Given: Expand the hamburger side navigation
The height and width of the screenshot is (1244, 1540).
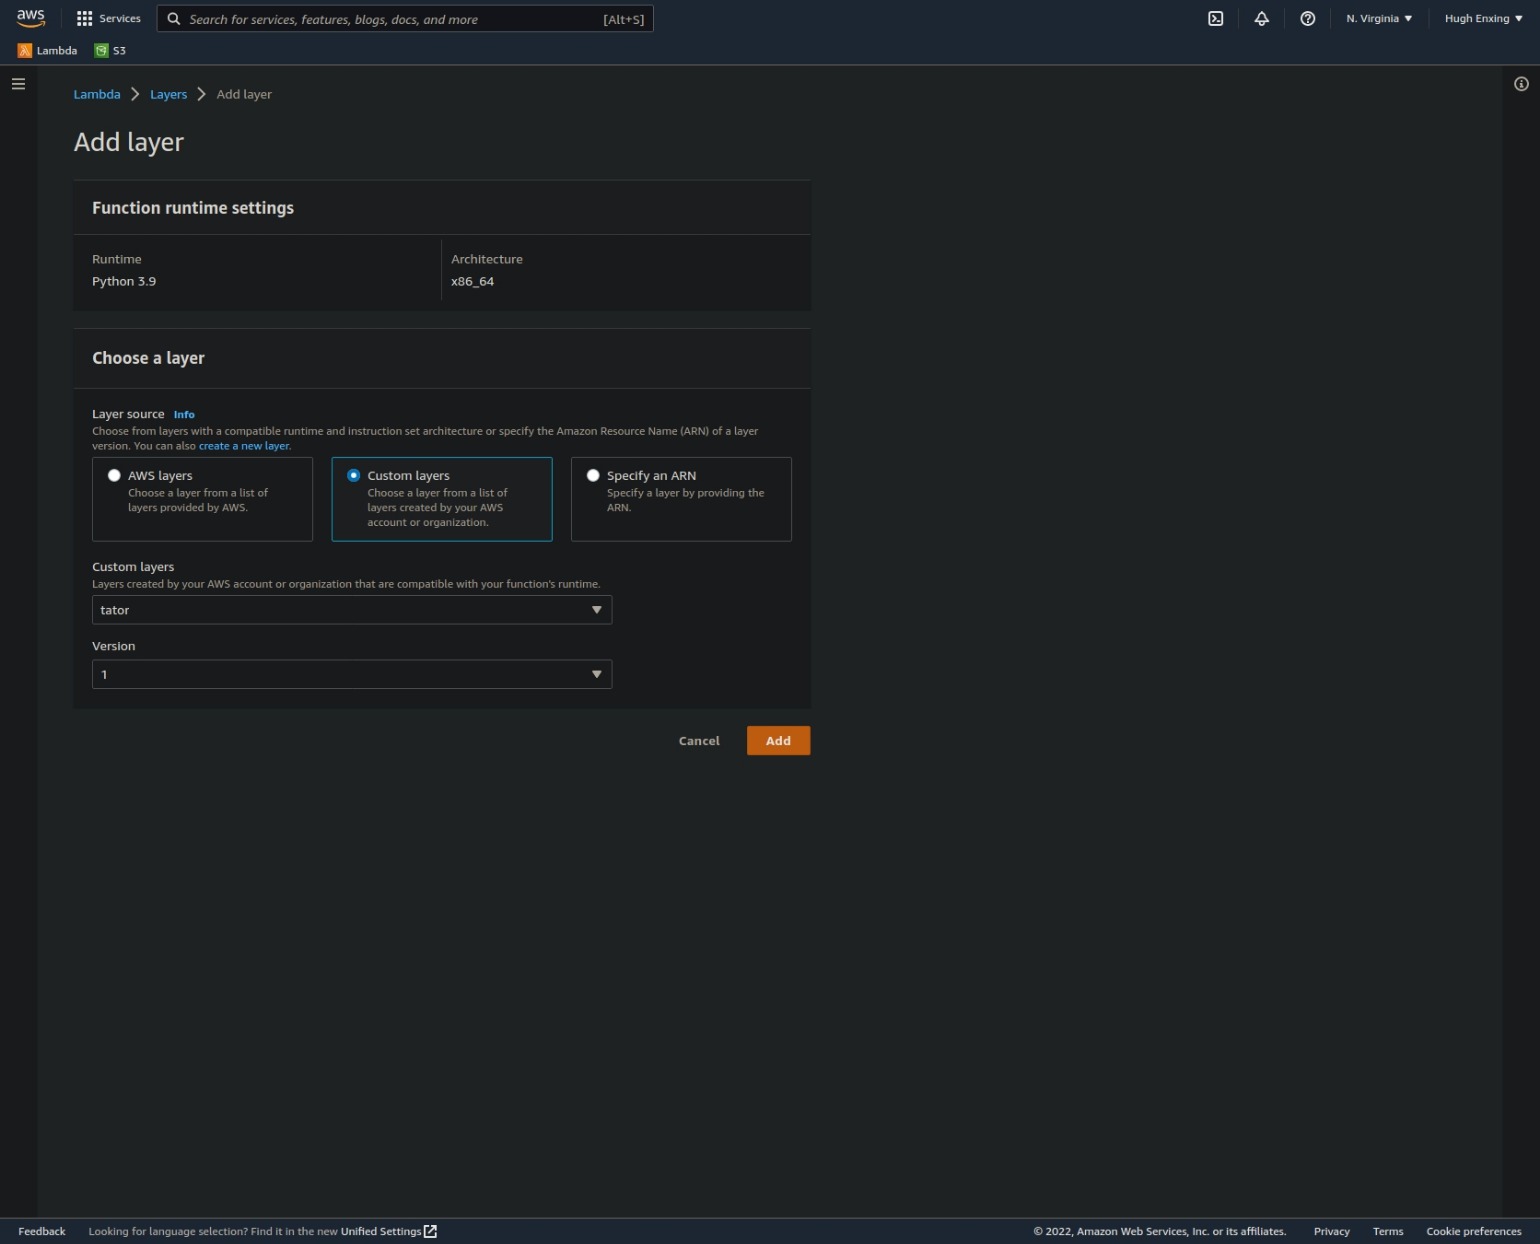Looking at the screenshot, I should [x=18, y=84].
